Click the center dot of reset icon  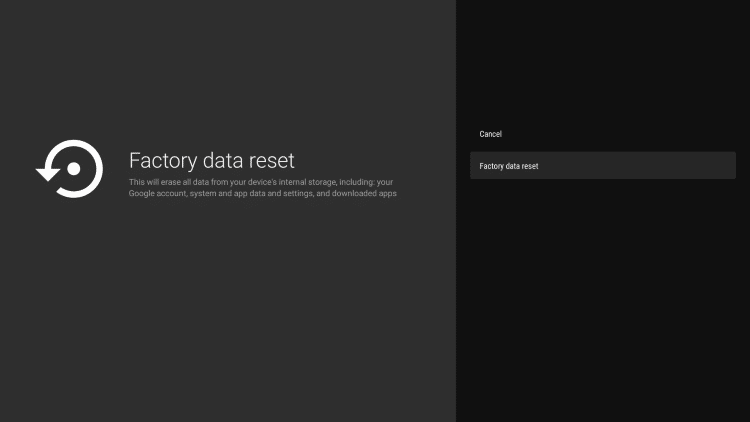tap(73, 169)
